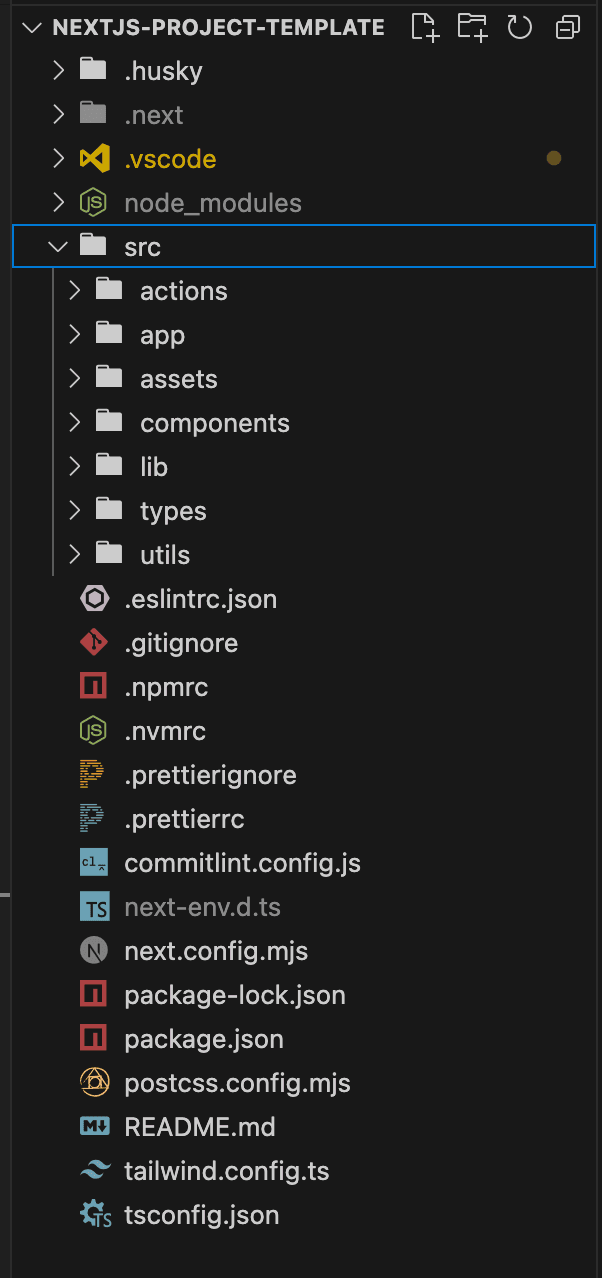602x1278 pixels.
Task: Click the New File icon in Explorer toolbar
Action: point(424,27)
